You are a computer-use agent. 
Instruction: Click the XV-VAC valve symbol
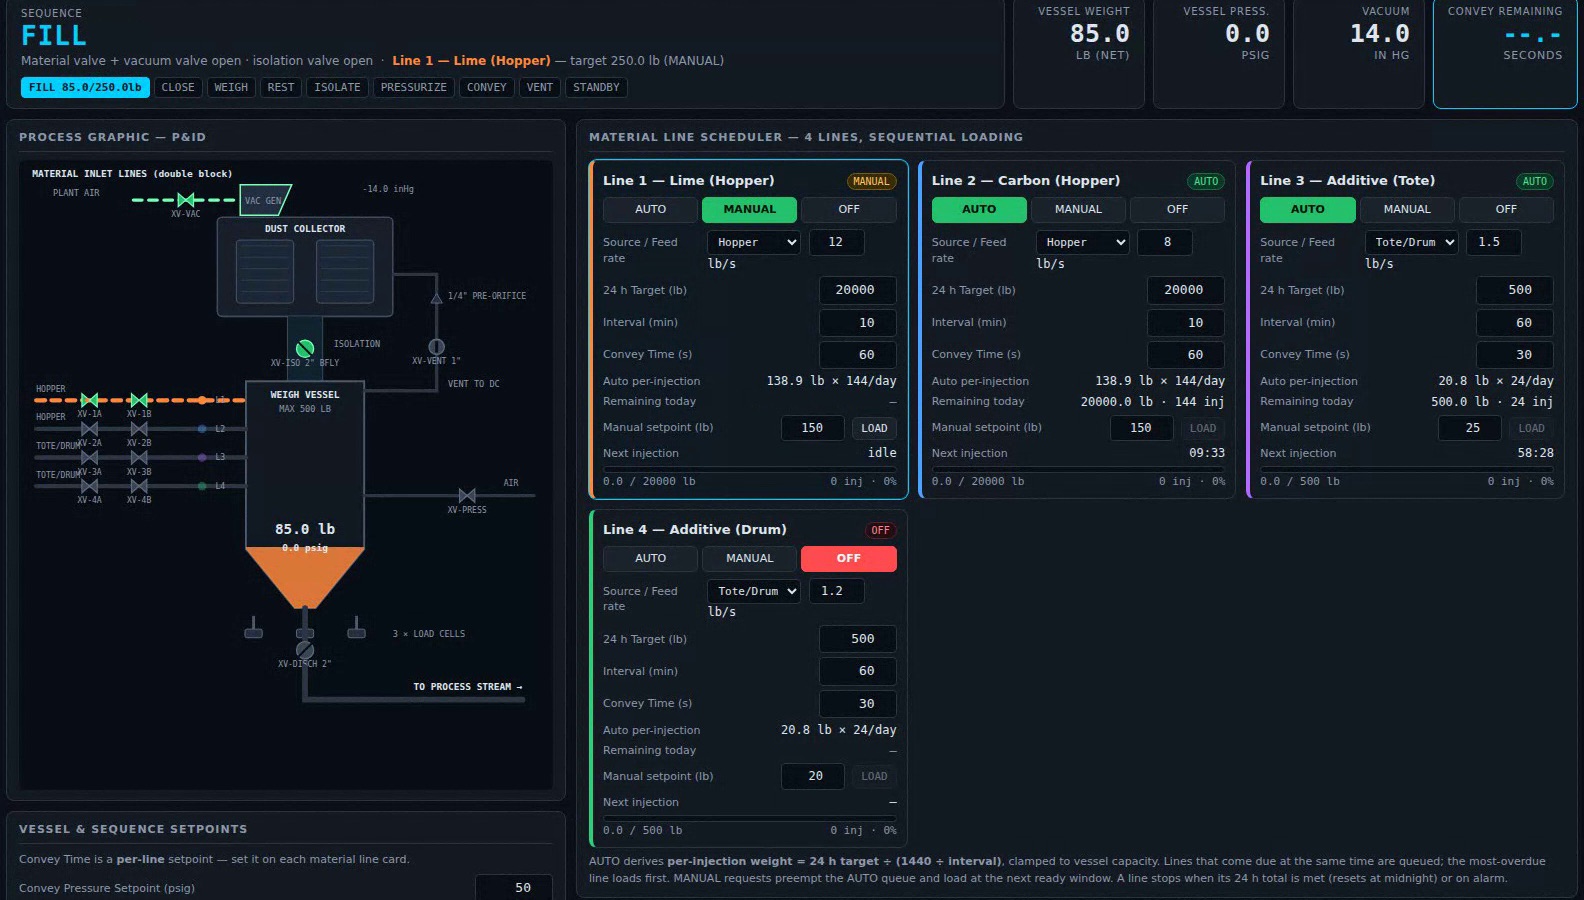tap(185, 200)
